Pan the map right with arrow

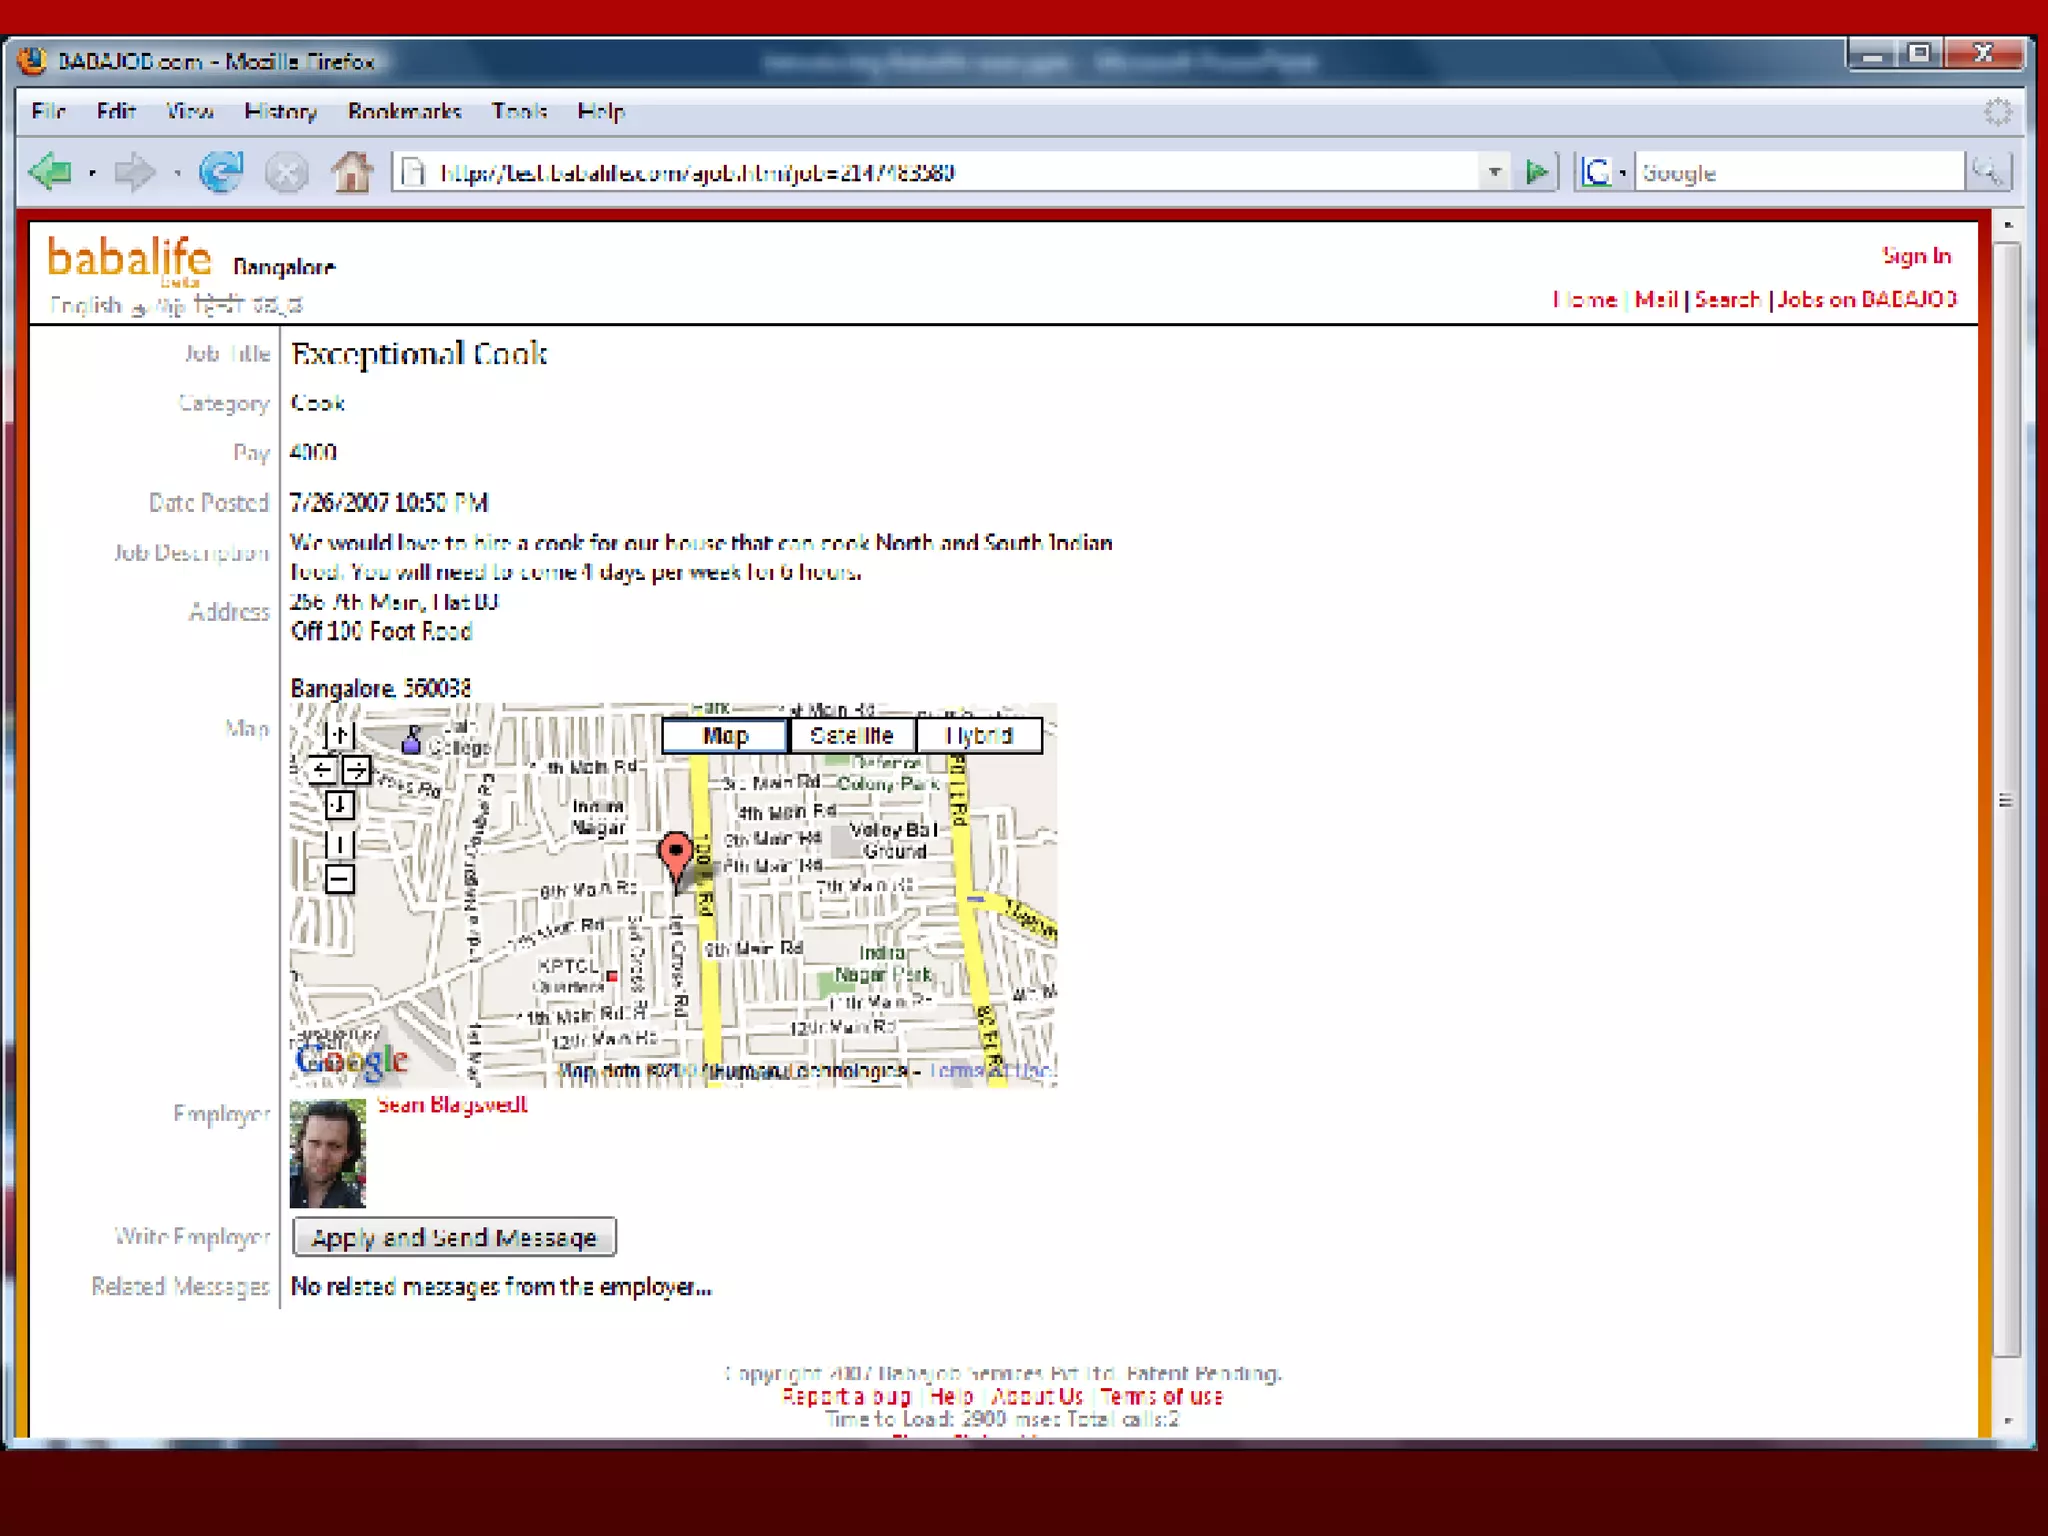(357, 770)
